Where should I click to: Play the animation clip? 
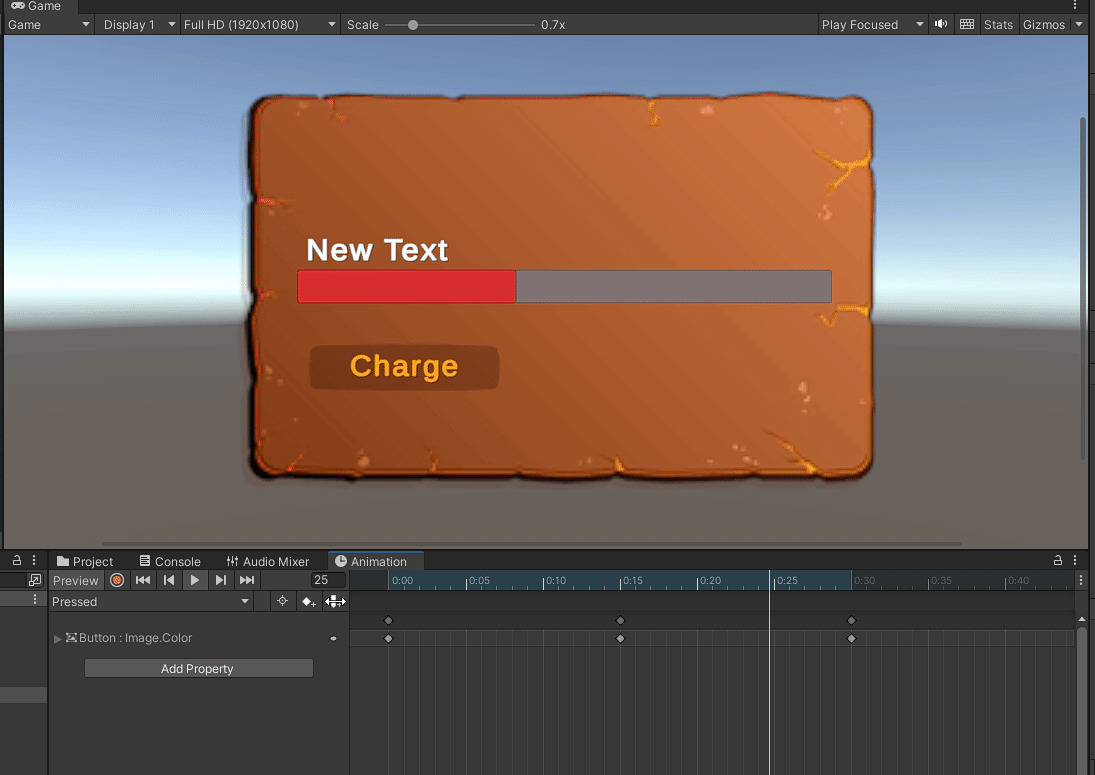[195, 580]
